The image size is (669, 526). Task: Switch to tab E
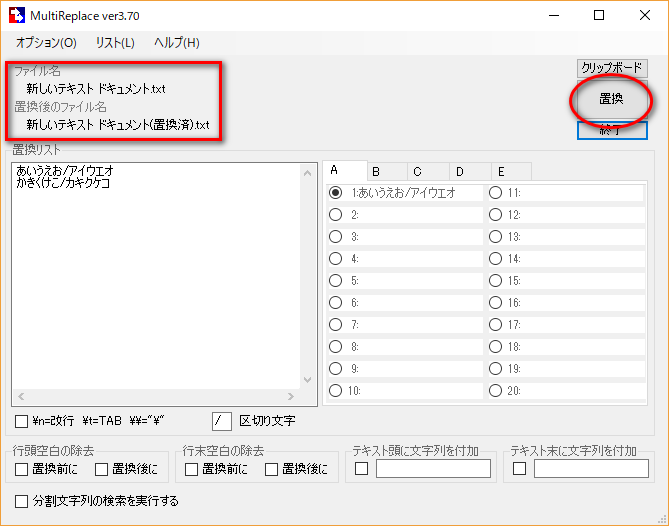click(x=511, y=171)
